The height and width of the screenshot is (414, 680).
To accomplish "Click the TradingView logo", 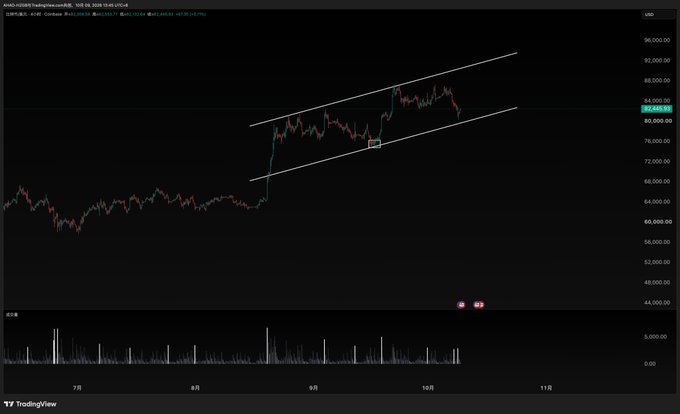I will point(30,404).
